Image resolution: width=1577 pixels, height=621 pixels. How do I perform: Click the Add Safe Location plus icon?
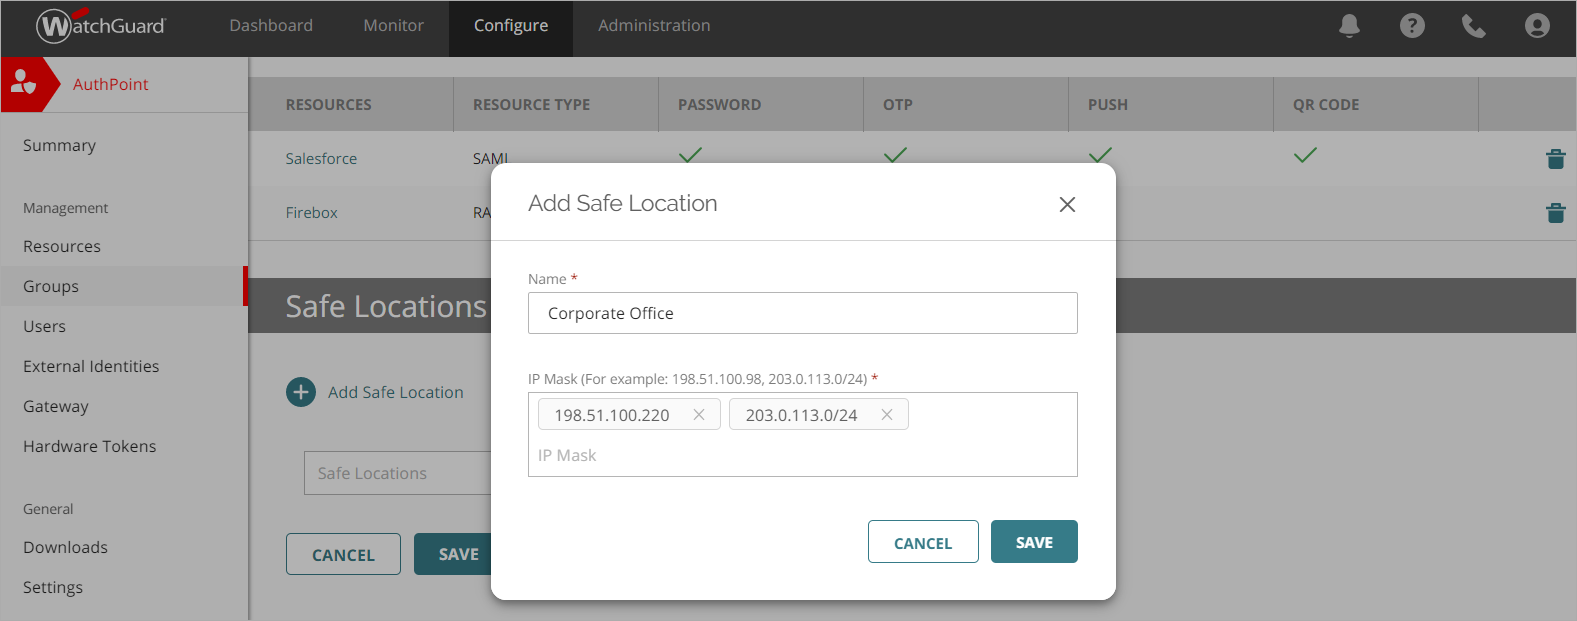coord(301,392)
